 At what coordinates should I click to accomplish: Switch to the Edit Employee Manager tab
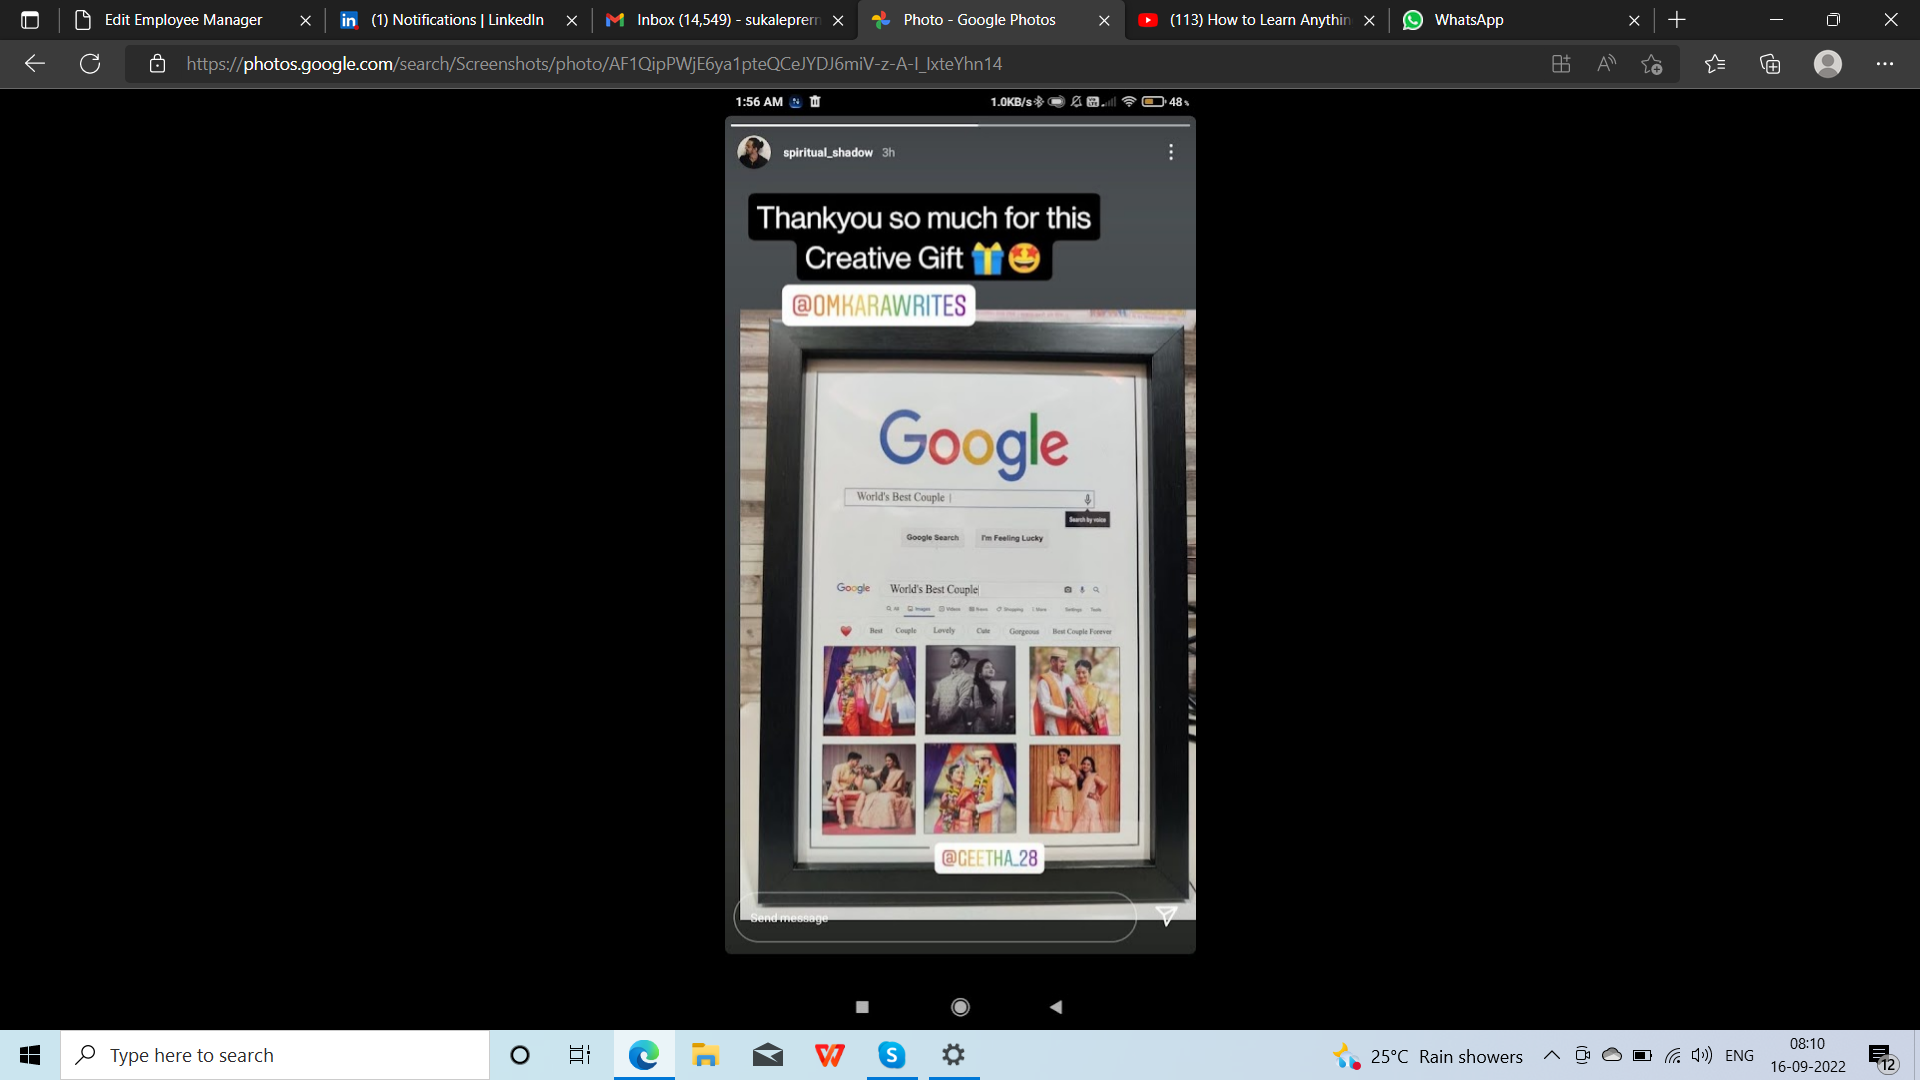[183, 20]
